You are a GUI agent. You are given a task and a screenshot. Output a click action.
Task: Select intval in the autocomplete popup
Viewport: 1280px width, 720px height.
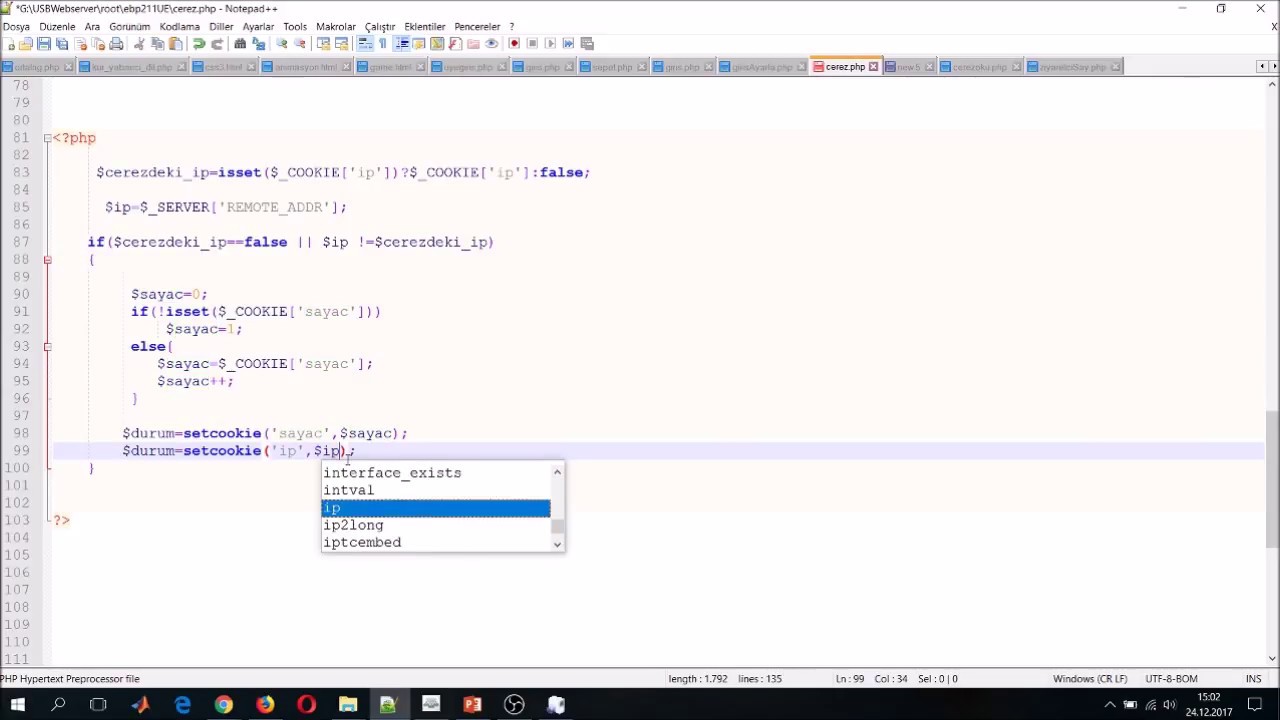(x=348, y=490)
